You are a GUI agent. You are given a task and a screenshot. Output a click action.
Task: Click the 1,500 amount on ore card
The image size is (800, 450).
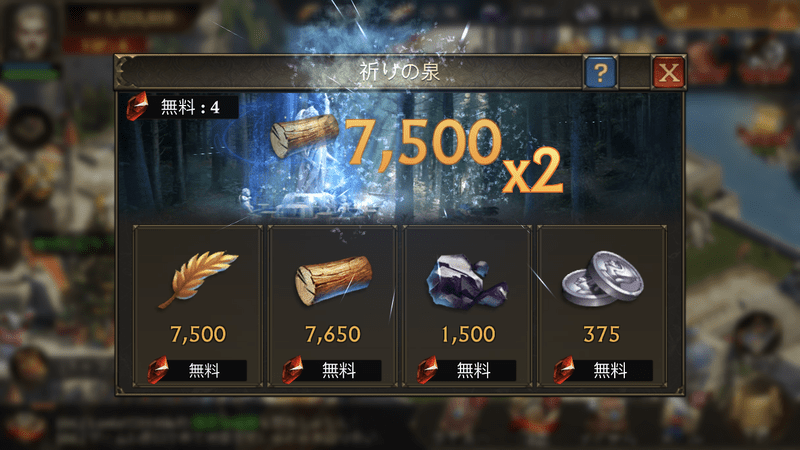pyautogui.click(x=468, y=335)
